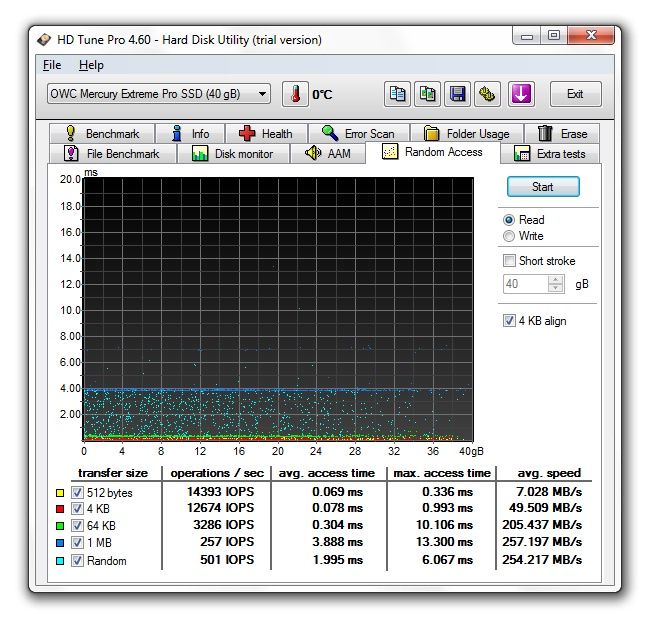Screen dimensions: 650x620
Task: Click the blue 1 MB color swatch
Action: coord(60,543)
